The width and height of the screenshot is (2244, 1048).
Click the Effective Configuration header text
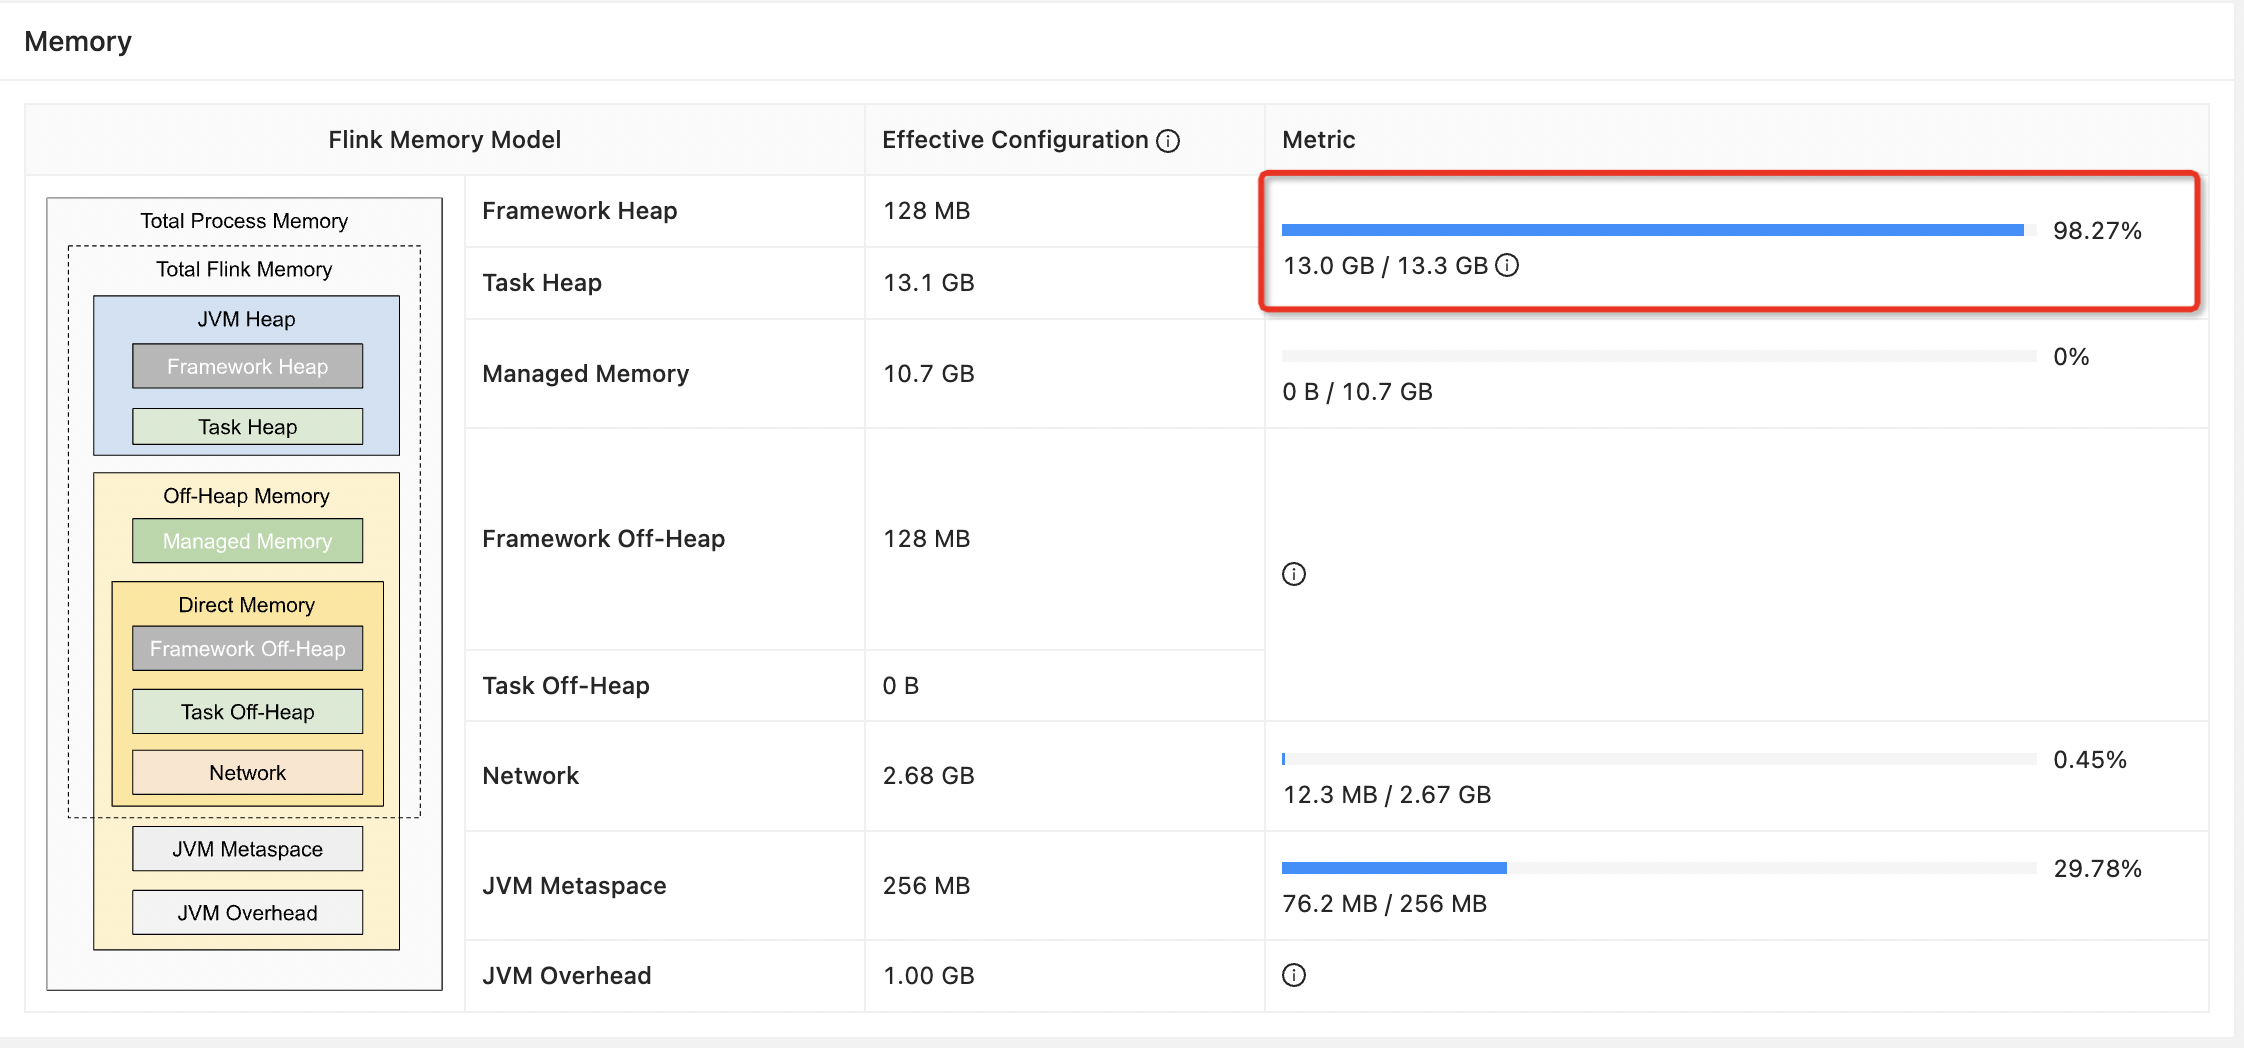tap(1015, 140)
